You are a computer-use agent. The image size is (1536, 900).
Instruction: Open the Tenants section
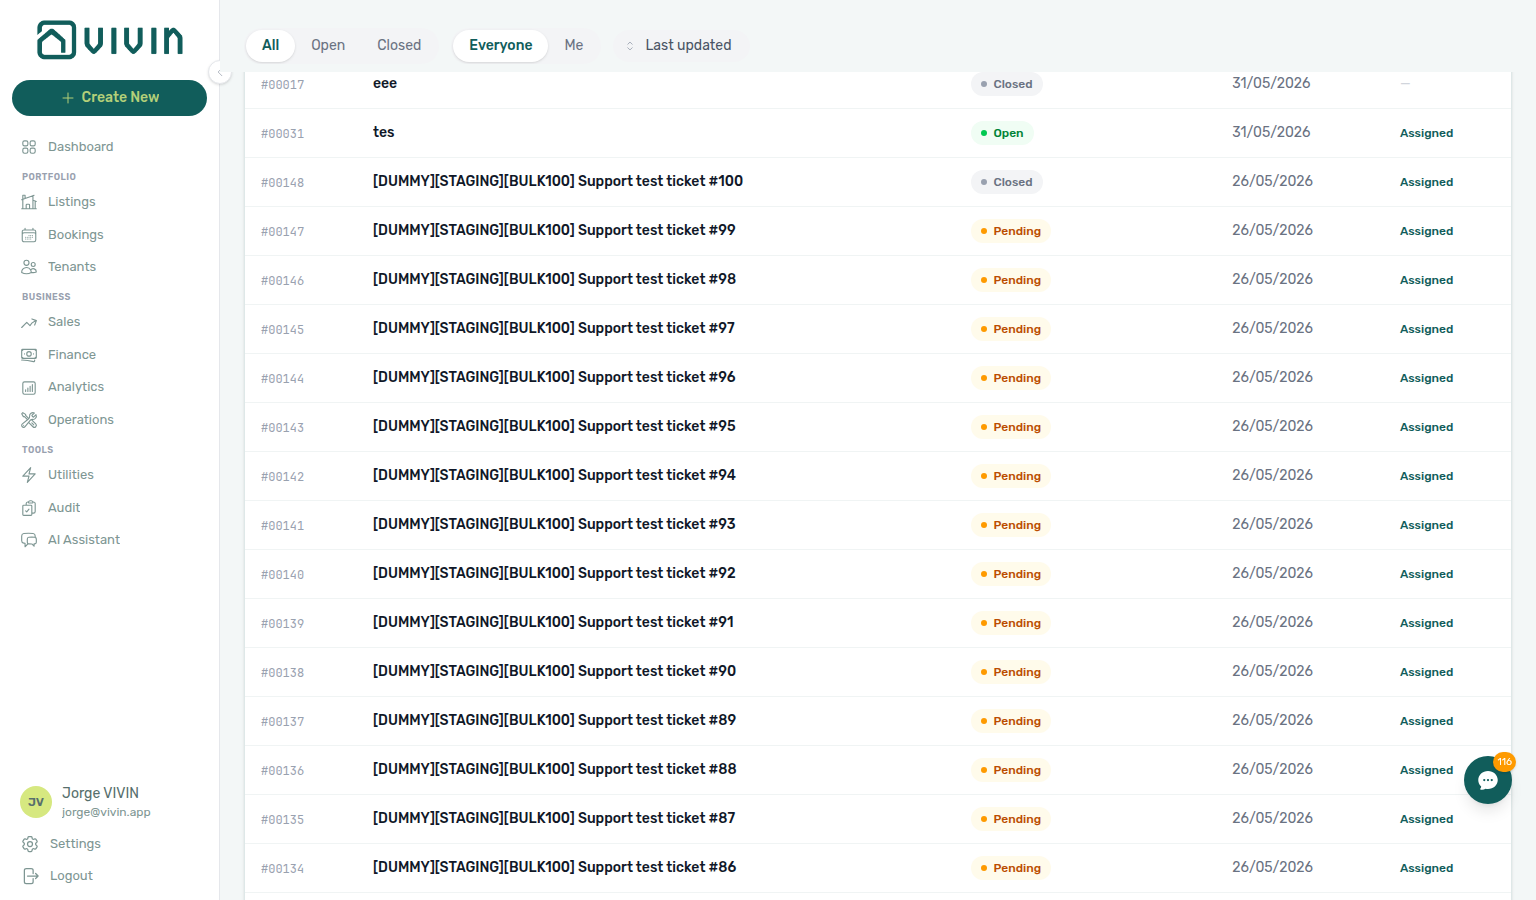pyautogui.click(x=72, y=267)
